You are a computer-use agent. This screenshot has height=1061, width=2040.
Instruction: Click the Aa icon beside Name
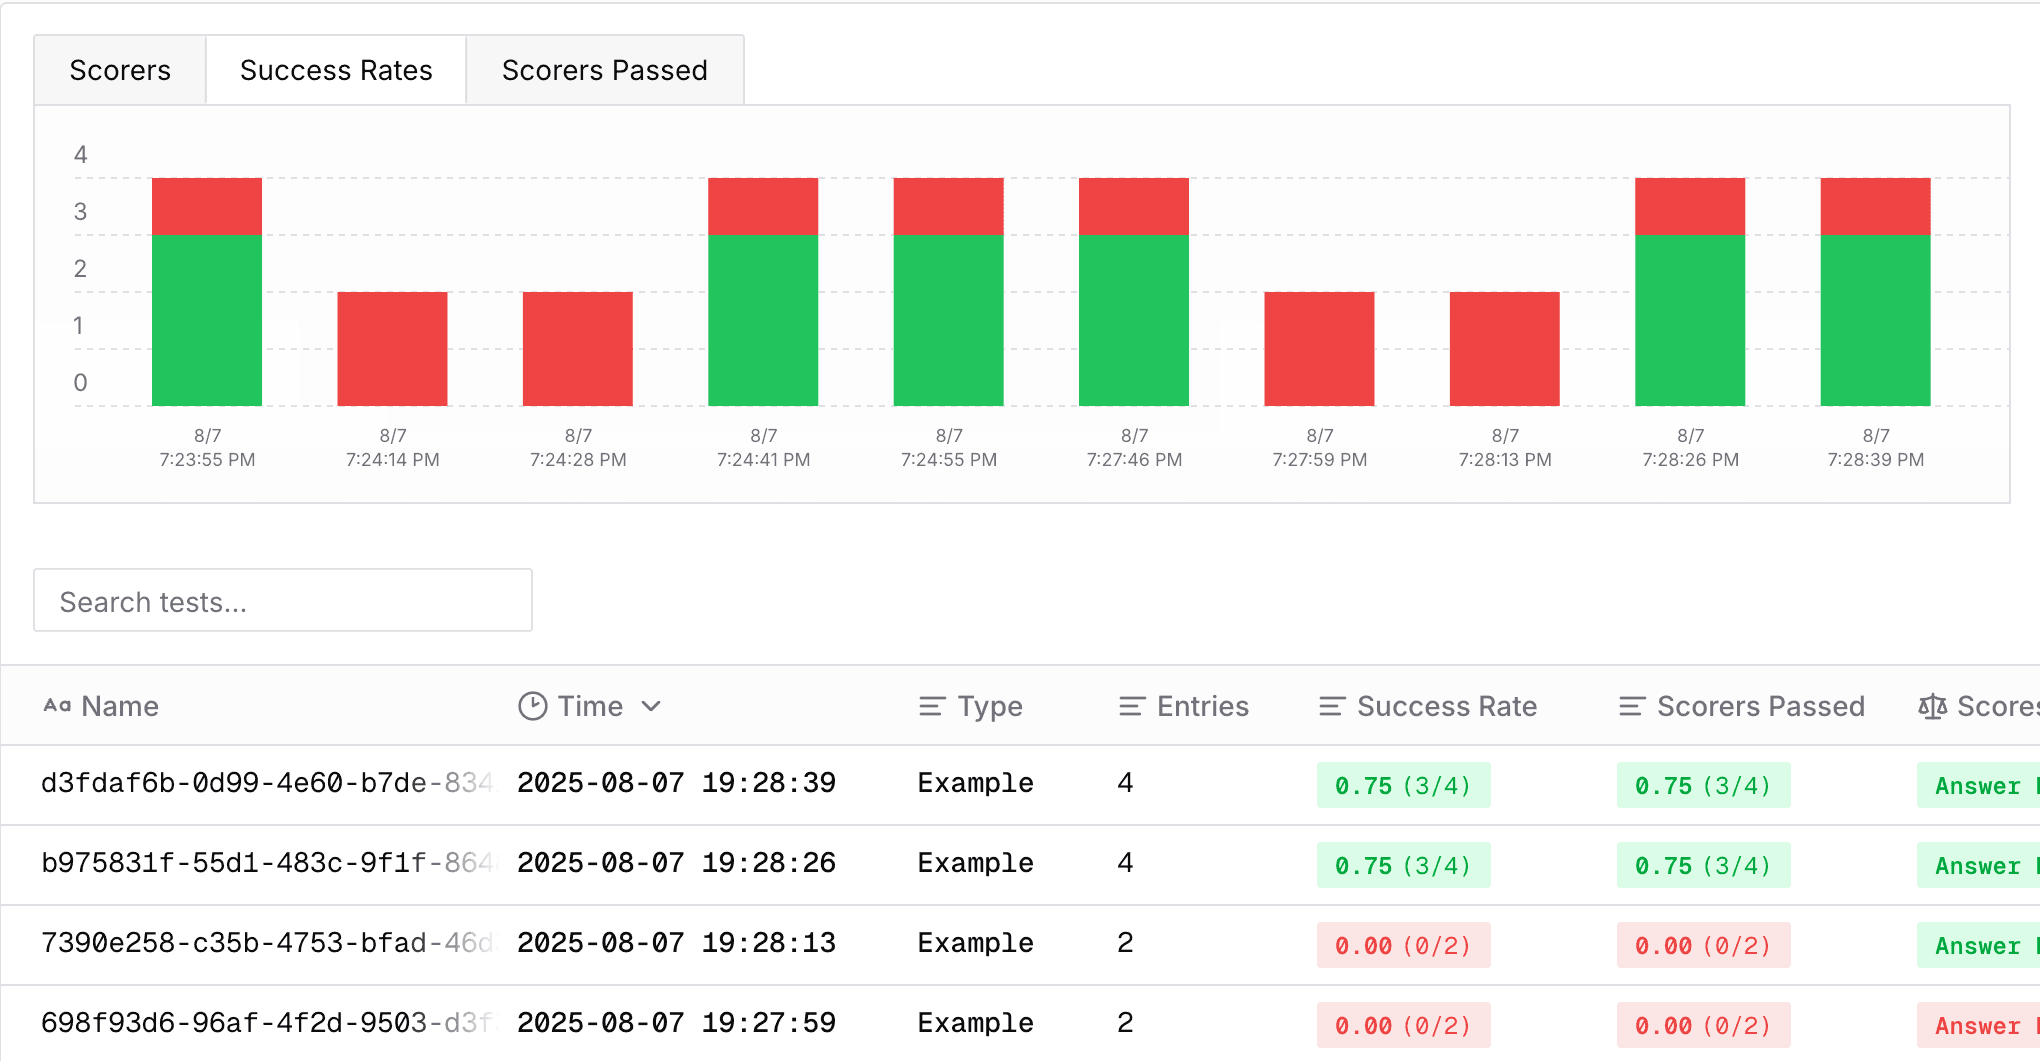pyautogui.click(x=57, y=706)
